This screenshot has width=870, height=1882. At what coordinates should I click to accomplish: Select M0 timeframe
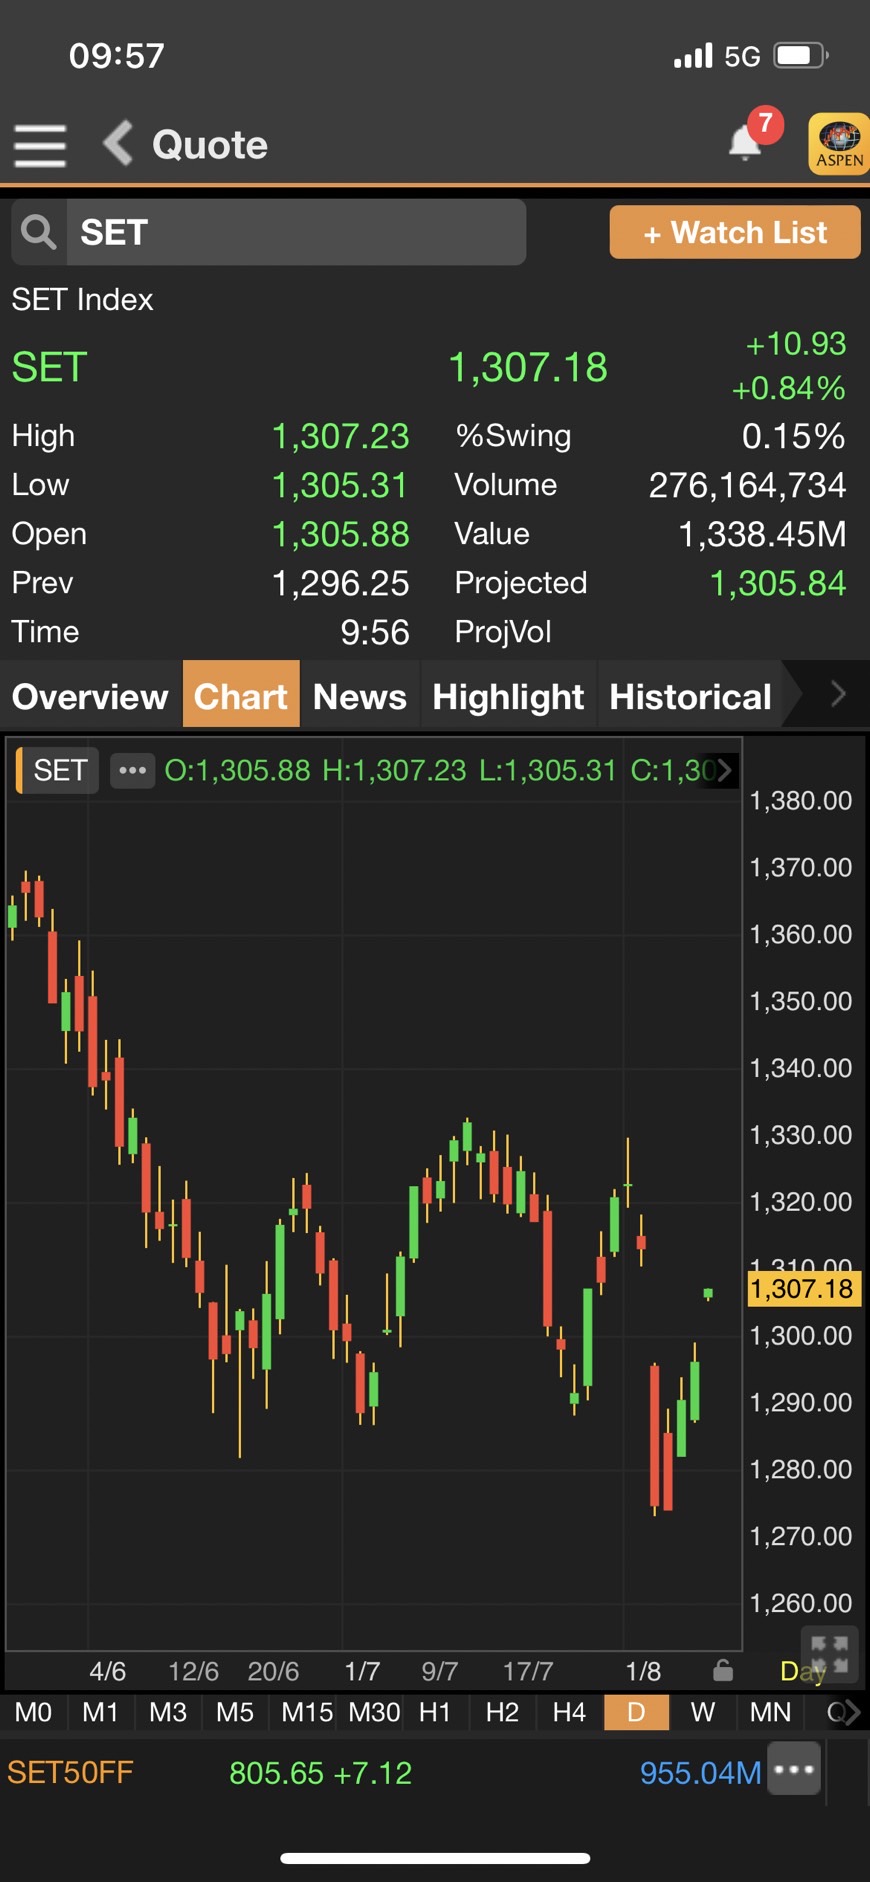33,1712
